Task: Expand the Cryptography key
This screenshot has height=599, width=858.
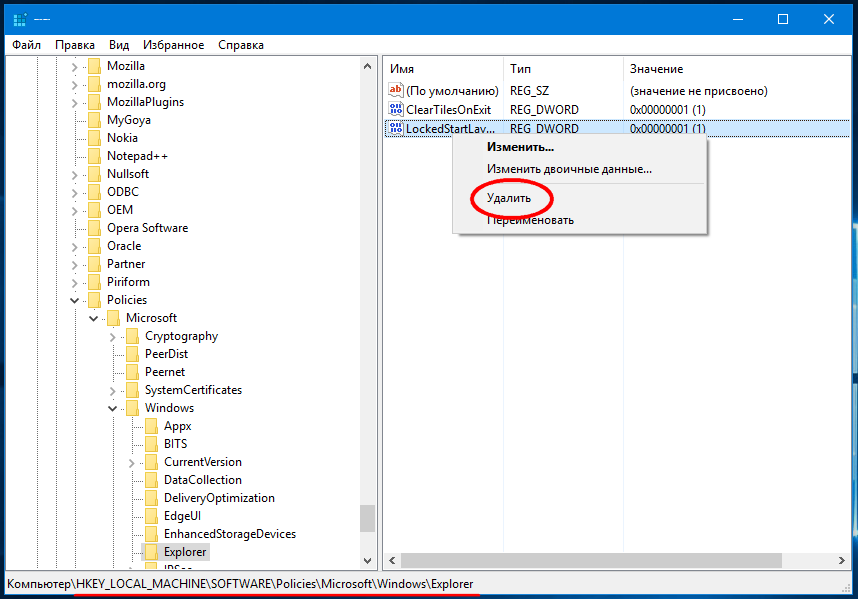Action: click(x=112, y=336)
